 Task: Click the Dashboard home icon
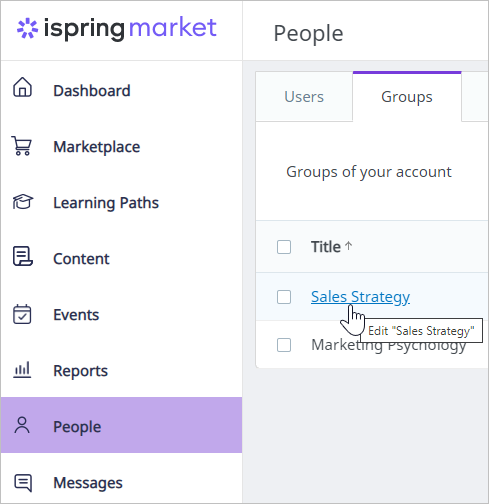point(22,87)
